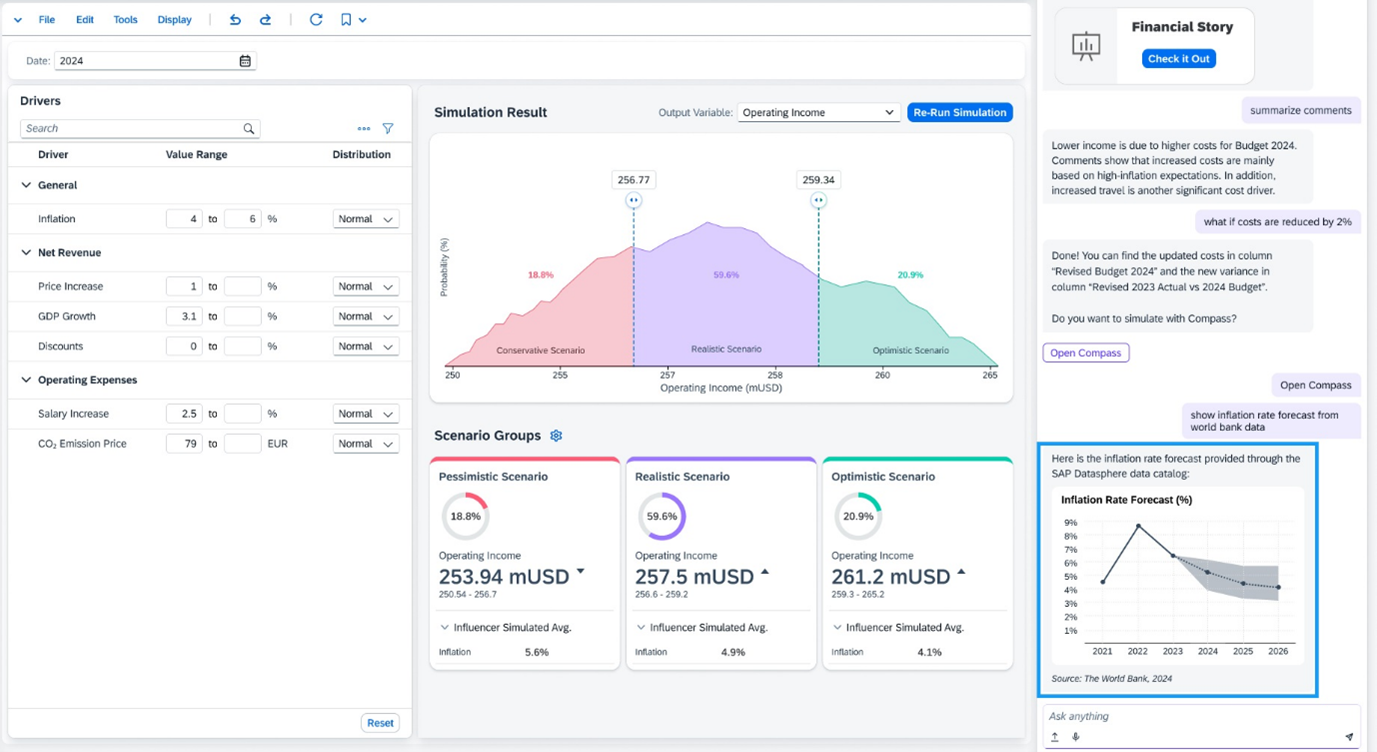The width and height of the screenshot is (1377, 752).
Task: Click Check it Out under Financial Story
Action: pos(1178,58)
